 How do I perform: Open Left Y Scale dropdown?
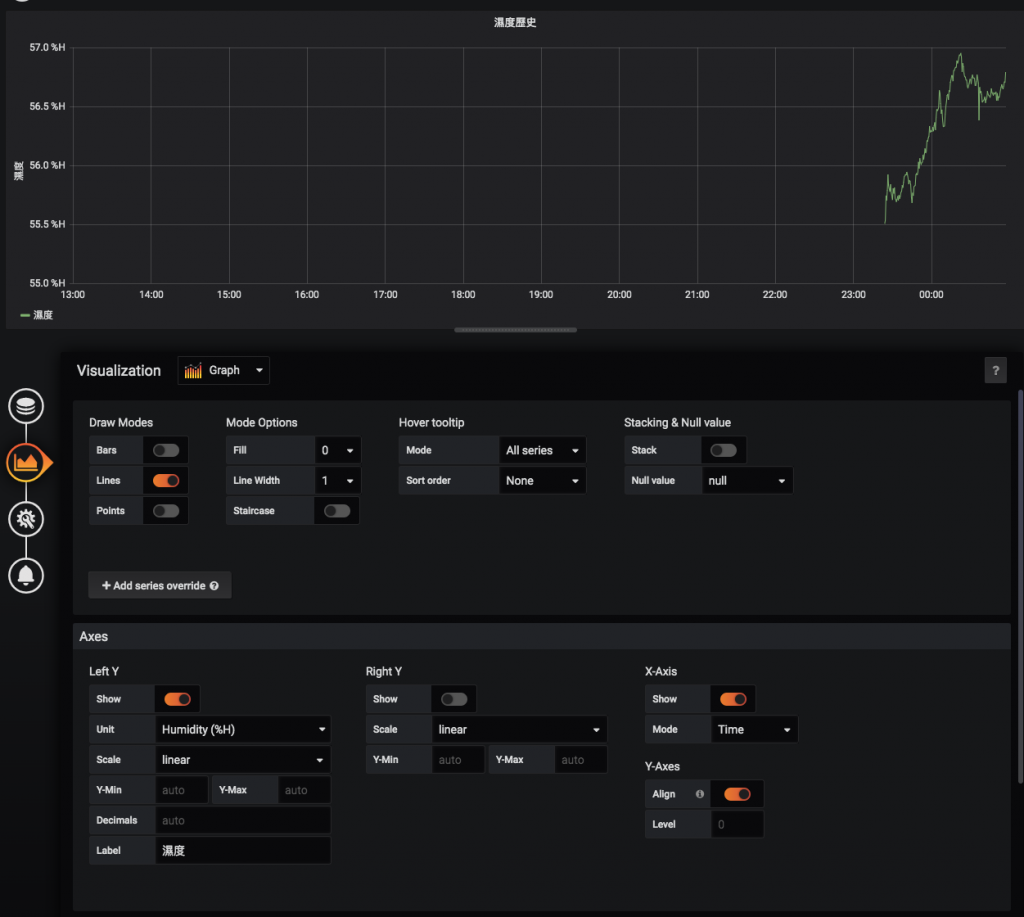243,760
